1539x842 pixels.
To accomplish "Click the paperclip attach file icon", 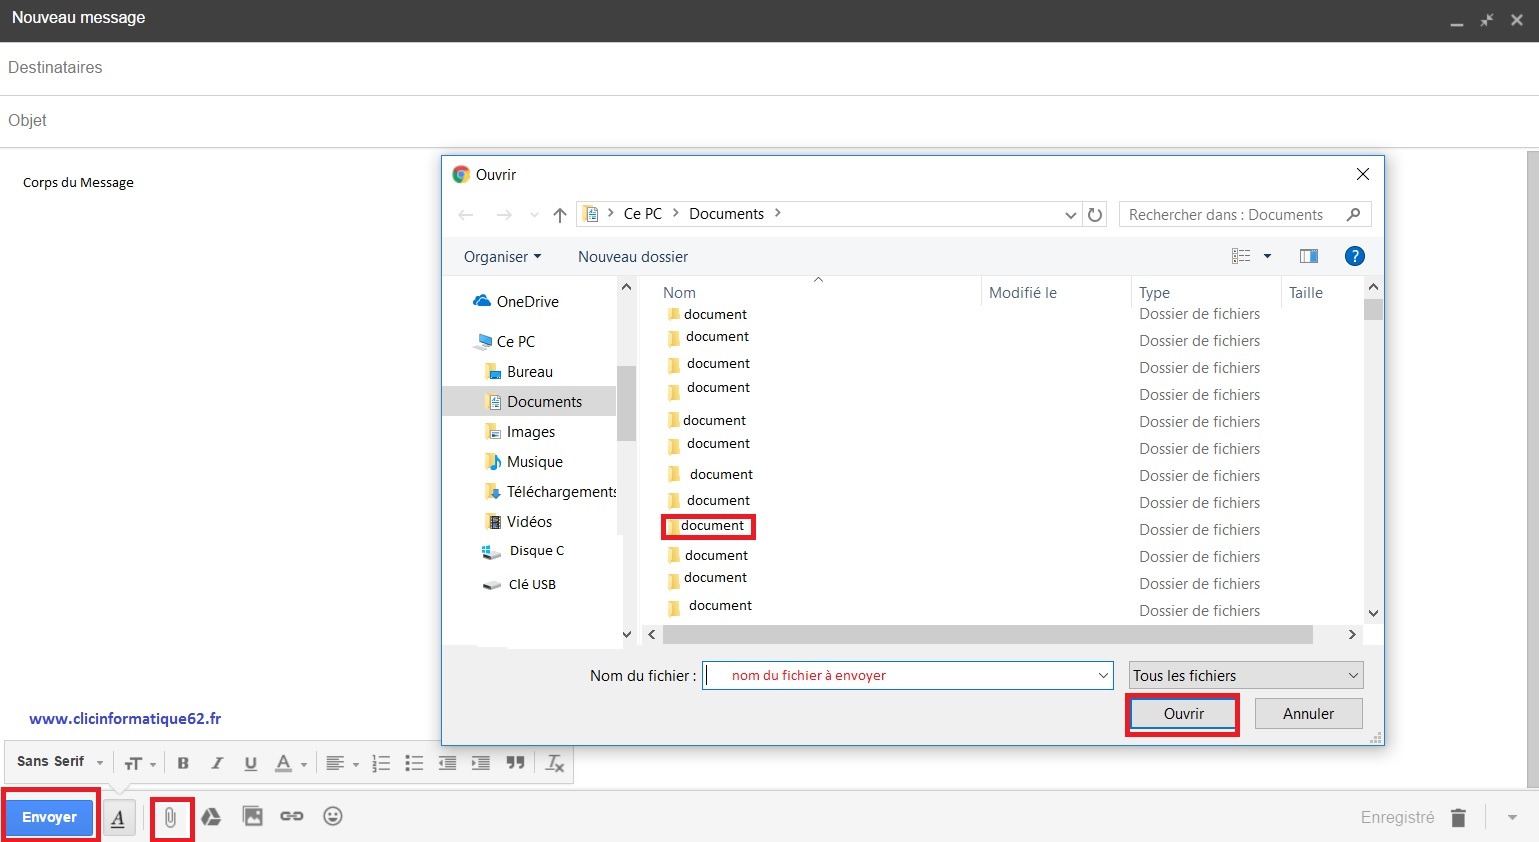I will click(x=171, y=817).
